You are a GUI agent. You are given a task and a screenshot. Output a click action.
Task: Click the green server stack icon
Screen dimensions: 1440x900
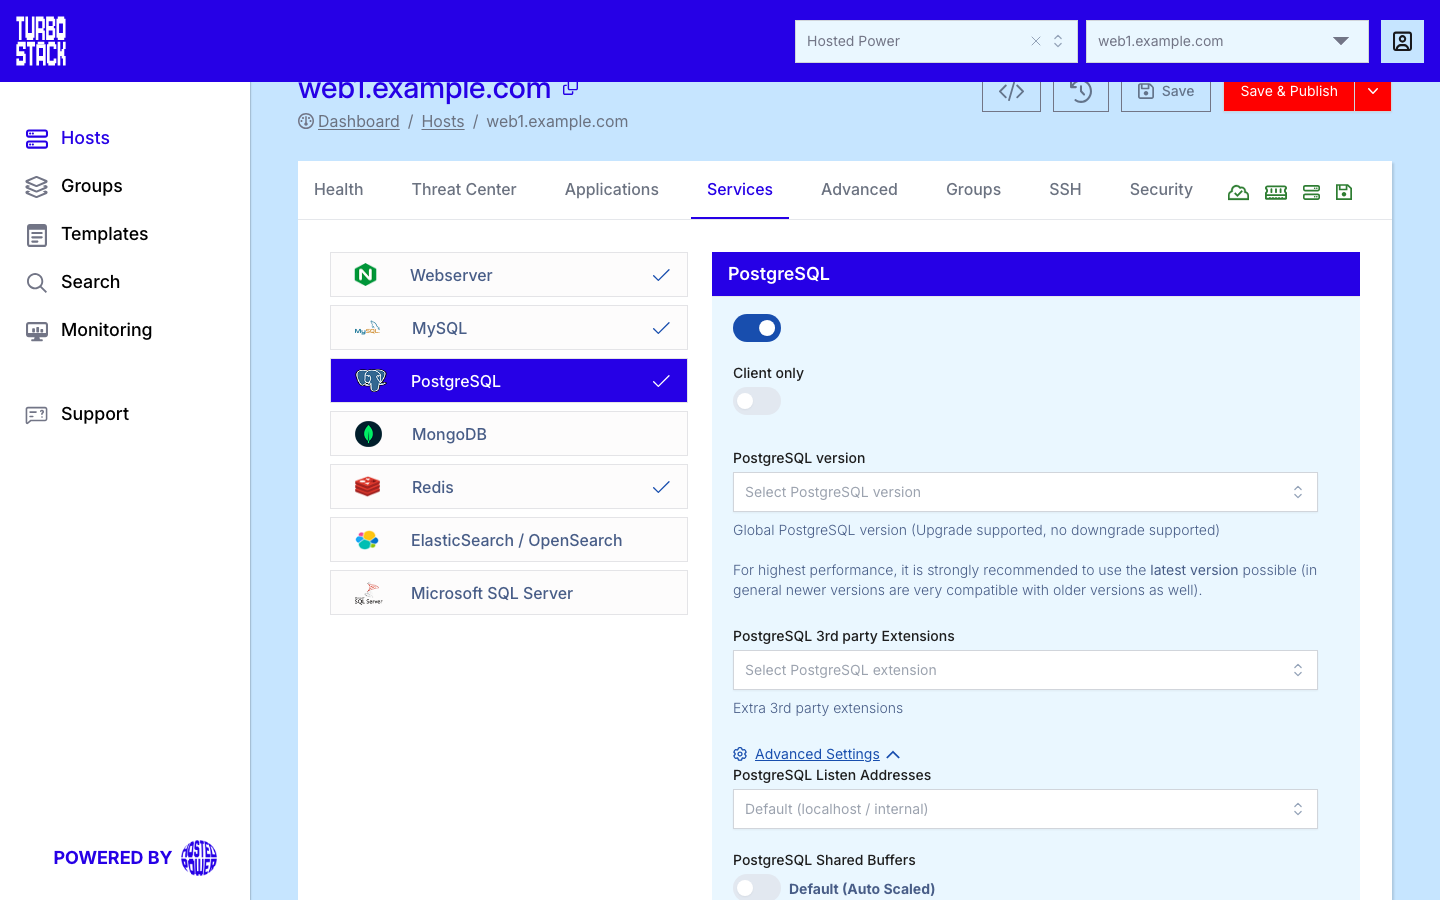pyautogui.click(x=1312, y=192)
